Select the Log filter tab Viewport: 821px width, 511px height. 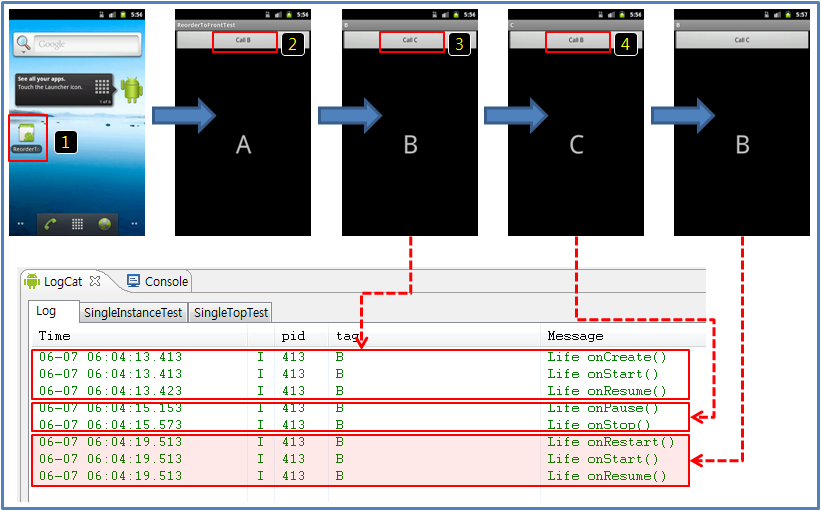[x=53, y=312]
